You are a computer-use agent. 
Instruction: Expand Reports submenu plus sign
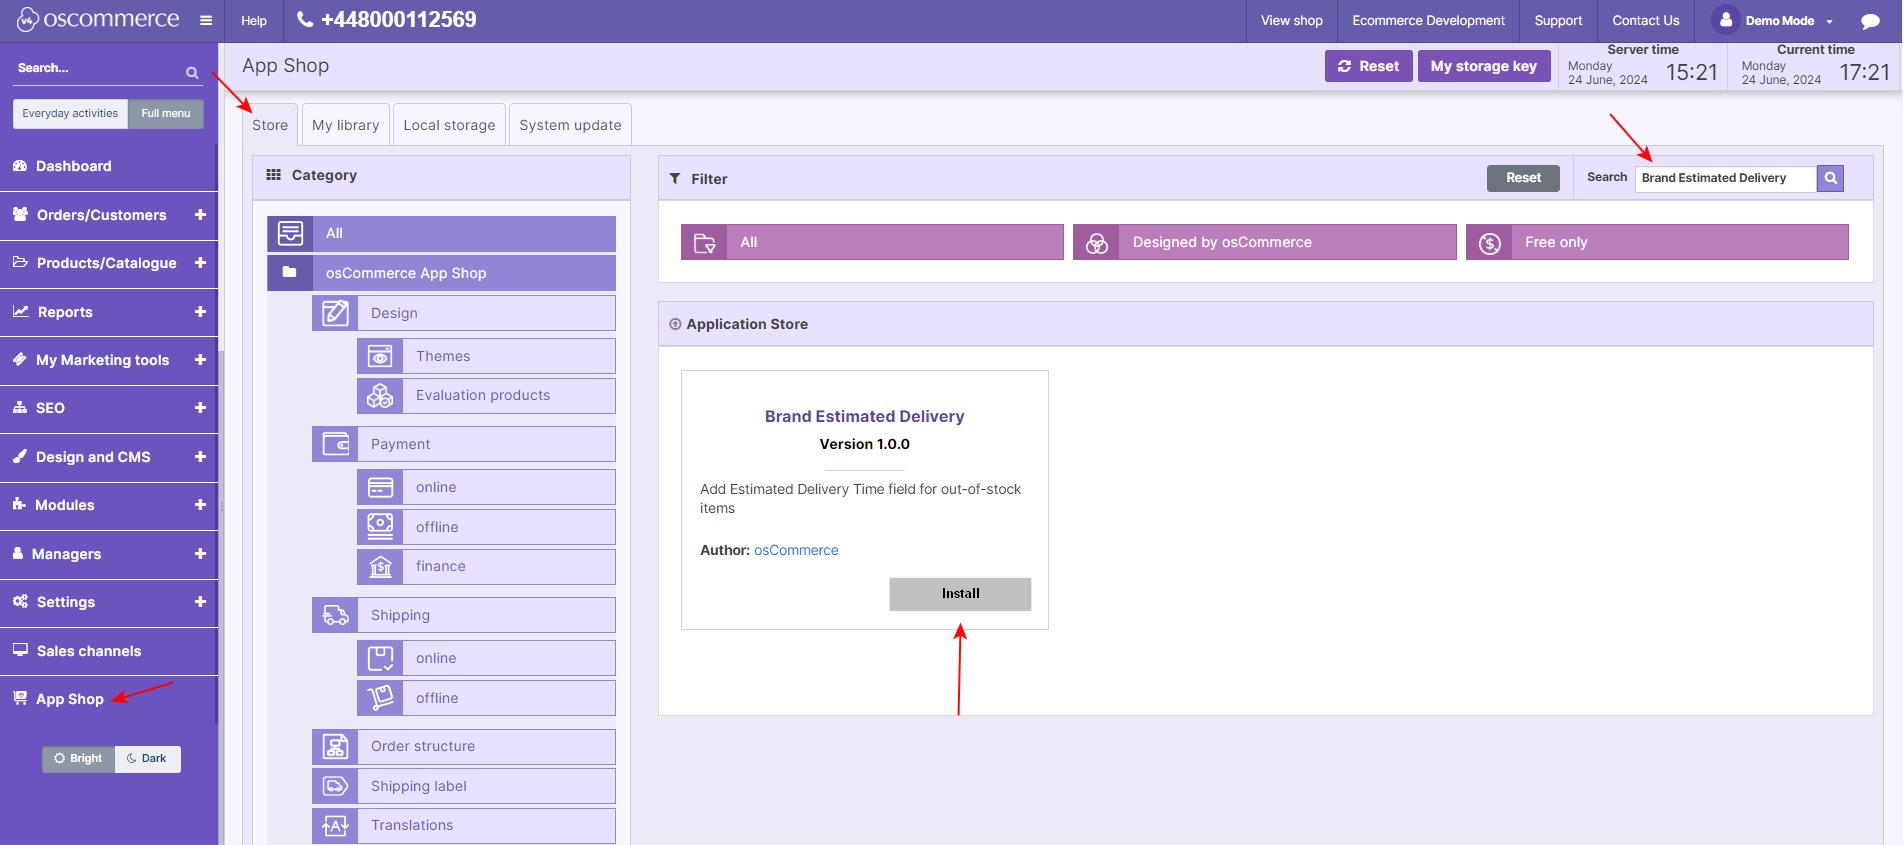[x=200, y=312]
